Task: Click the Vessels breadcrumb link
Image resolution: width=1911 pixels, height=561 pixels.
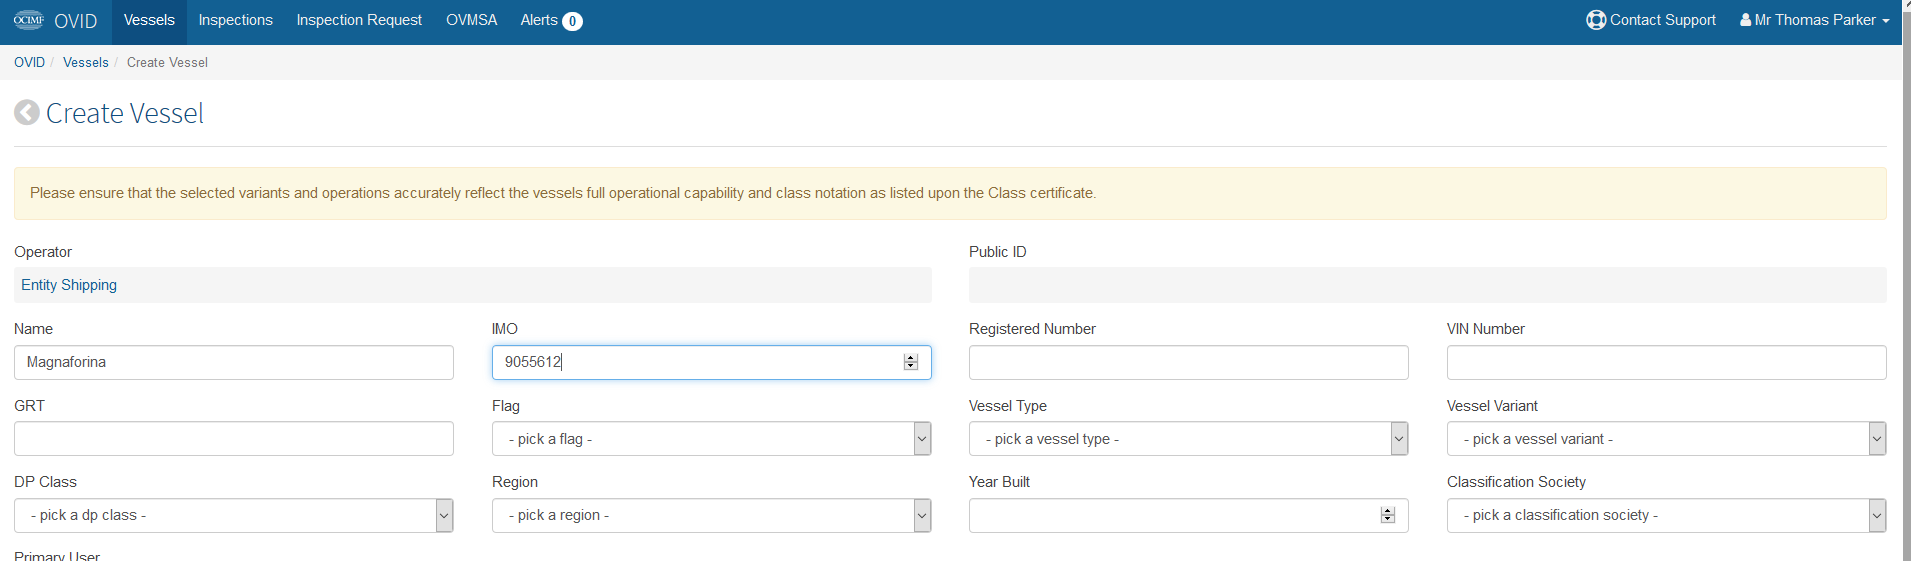Action: click(85, 62)
